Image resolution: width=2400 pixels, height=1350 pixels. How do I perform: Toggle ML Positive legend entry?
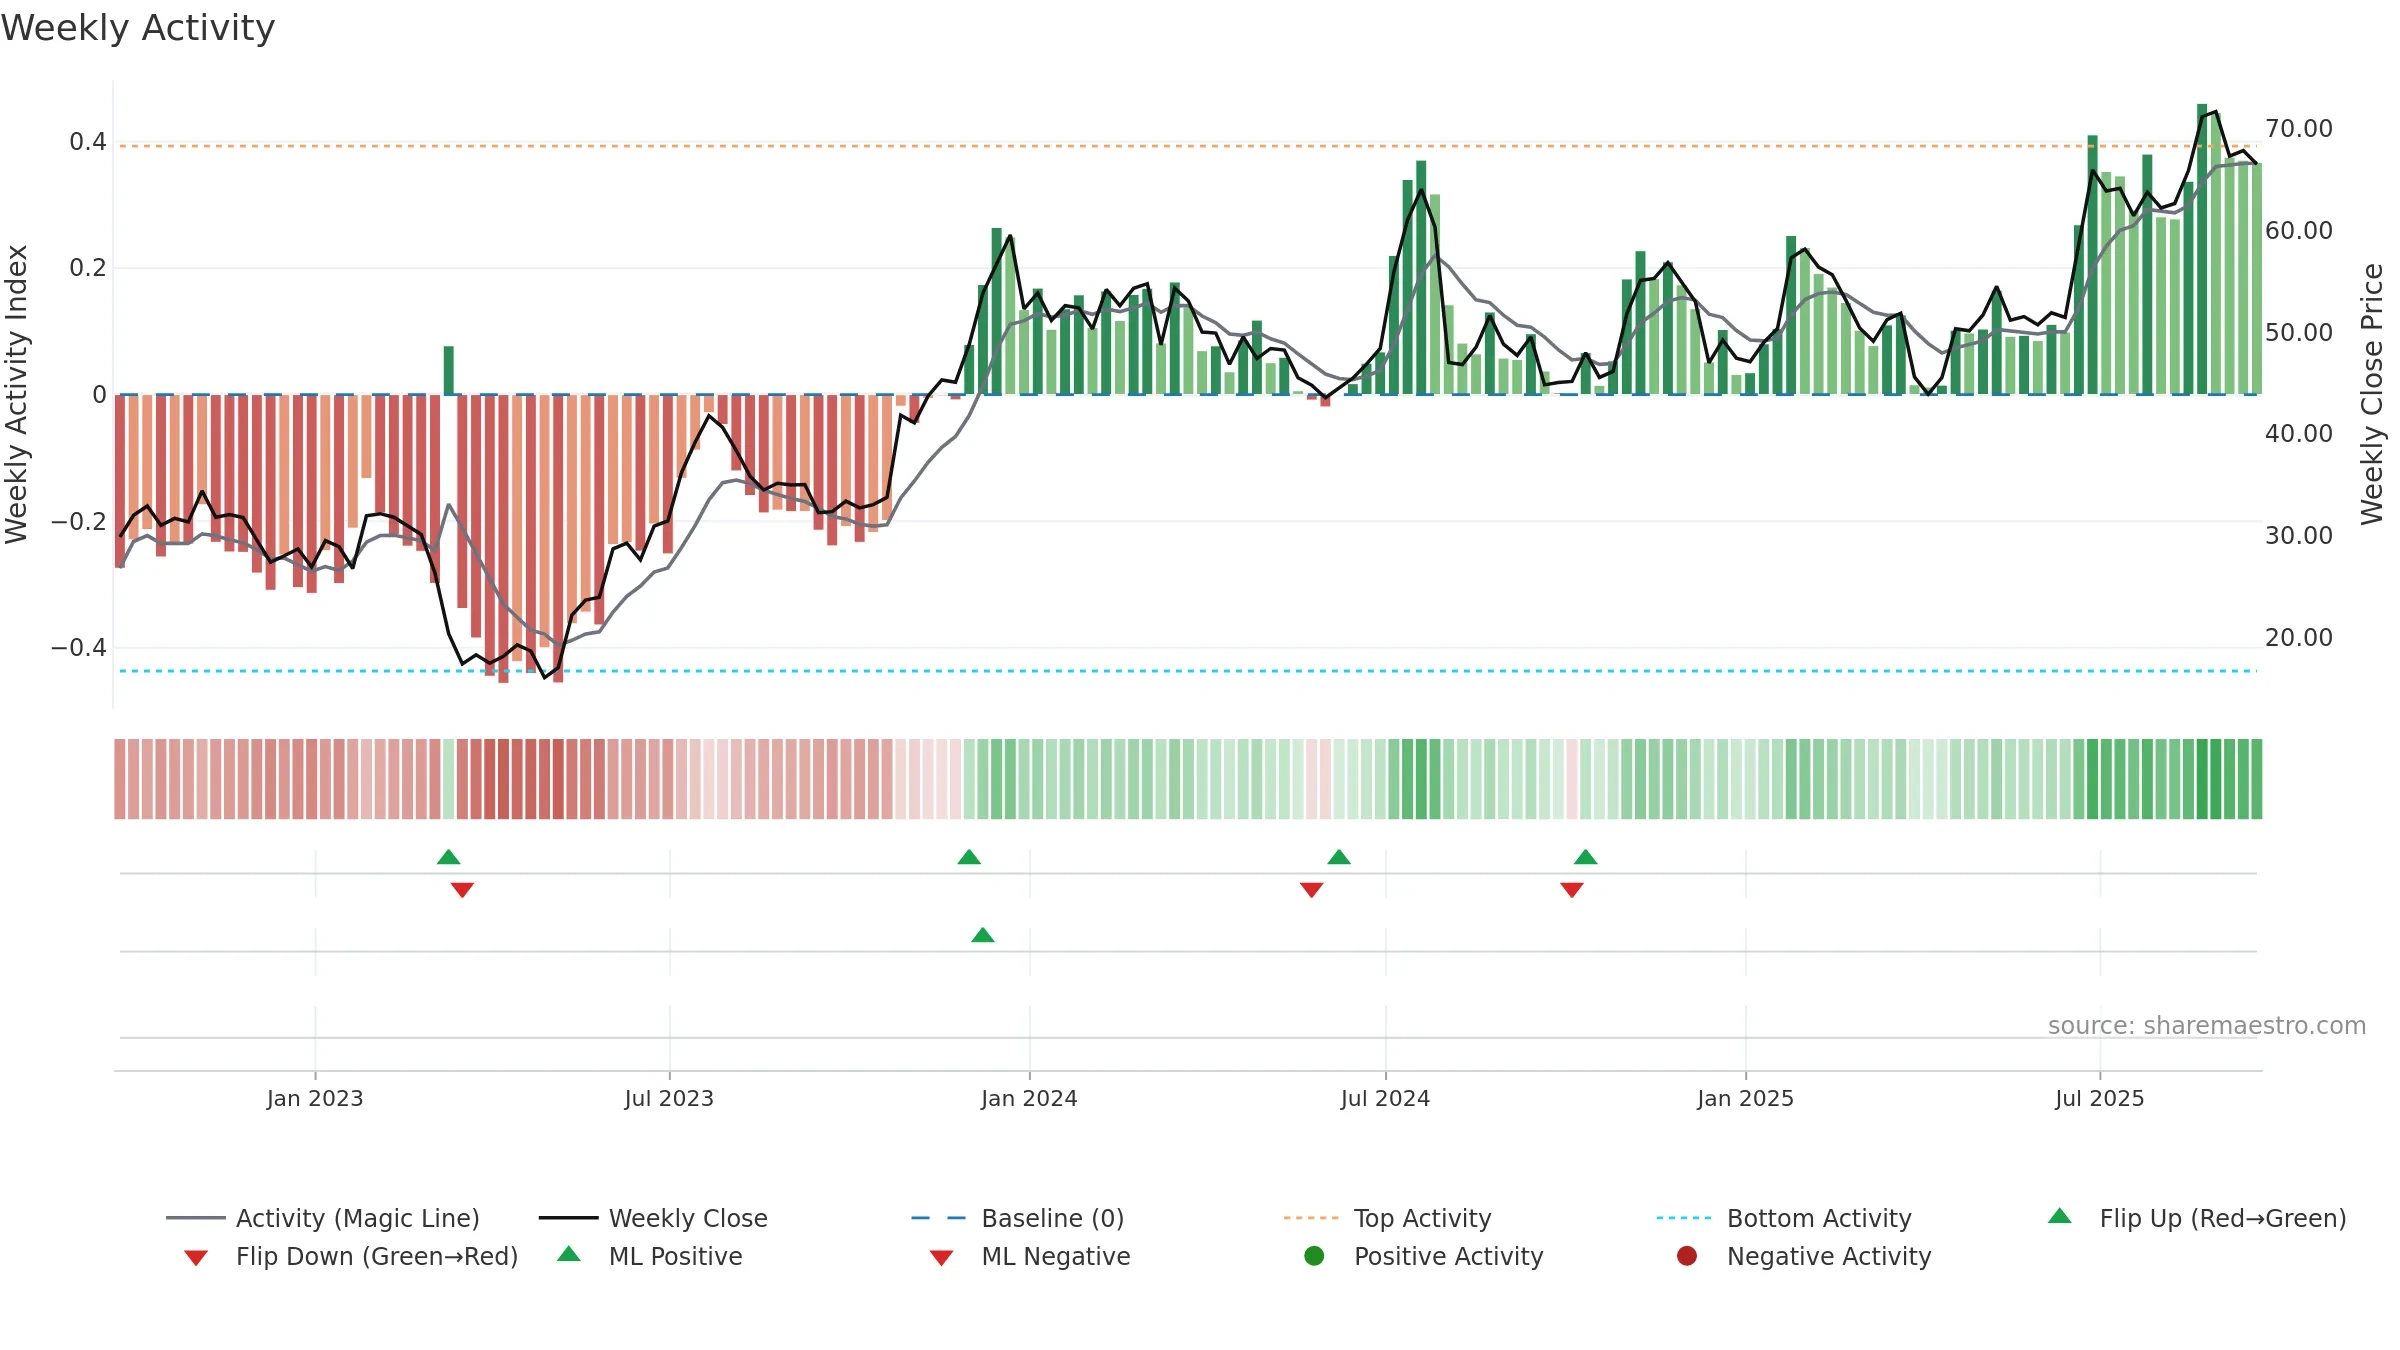pyautogui.click(x=650, y=1256)
